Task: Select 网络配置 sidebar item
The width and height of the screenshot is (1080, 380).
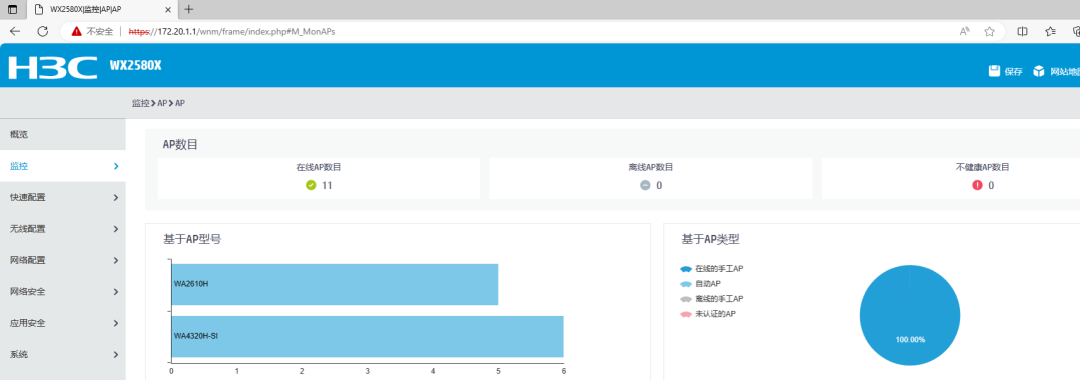Action: pyautogui.click(x=63, y=260)
